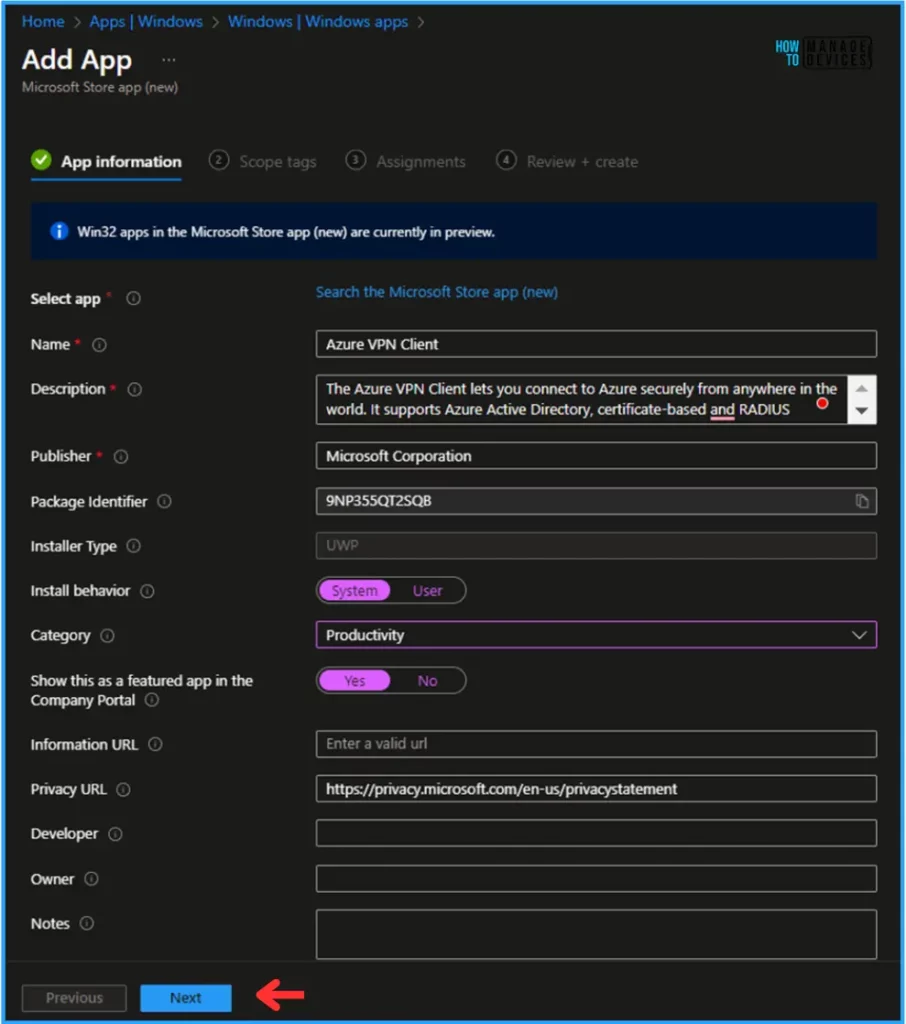The height and width of the screenshot is (1024, 906).
Task: Click the Previous button
Action: point(74,998)
